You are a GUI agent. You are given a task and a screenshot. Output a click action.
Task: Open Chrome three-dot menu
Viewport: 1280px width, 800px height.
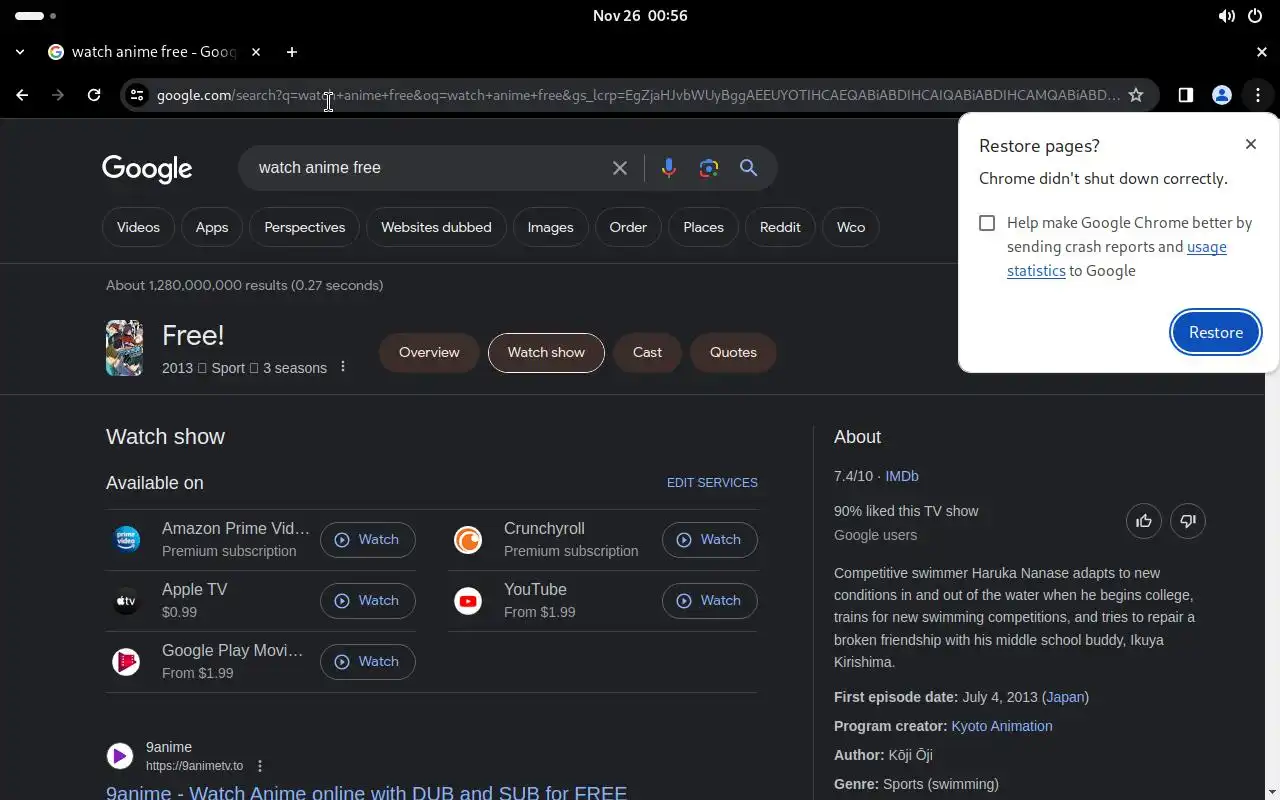pyautogui.click(x=1258, y=95)
